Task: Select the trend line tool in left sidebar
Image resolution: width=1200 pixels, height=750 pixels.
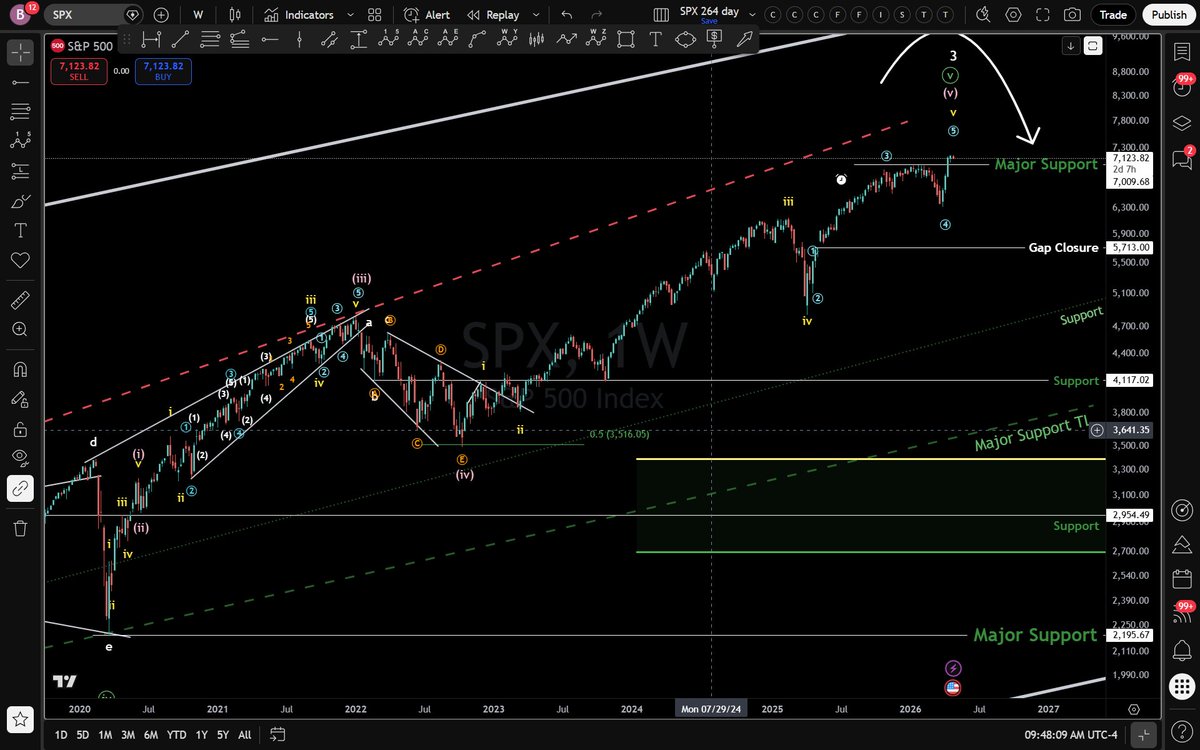Action: click(22, 80)
